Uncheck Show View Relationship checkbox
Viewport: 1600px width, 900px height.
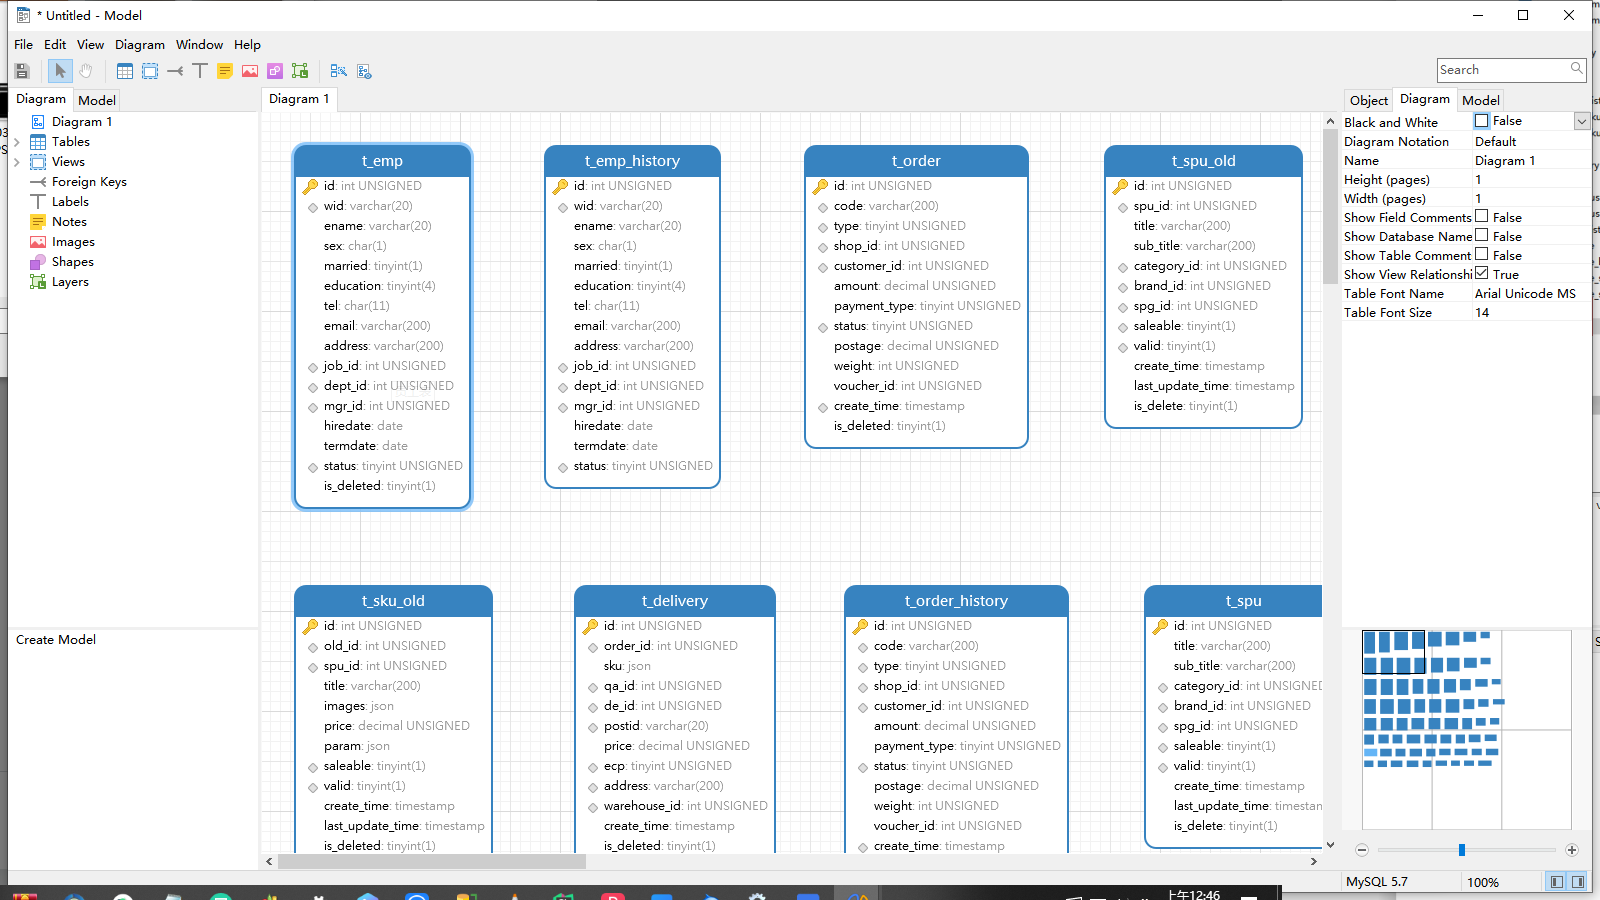[1482, 274]
